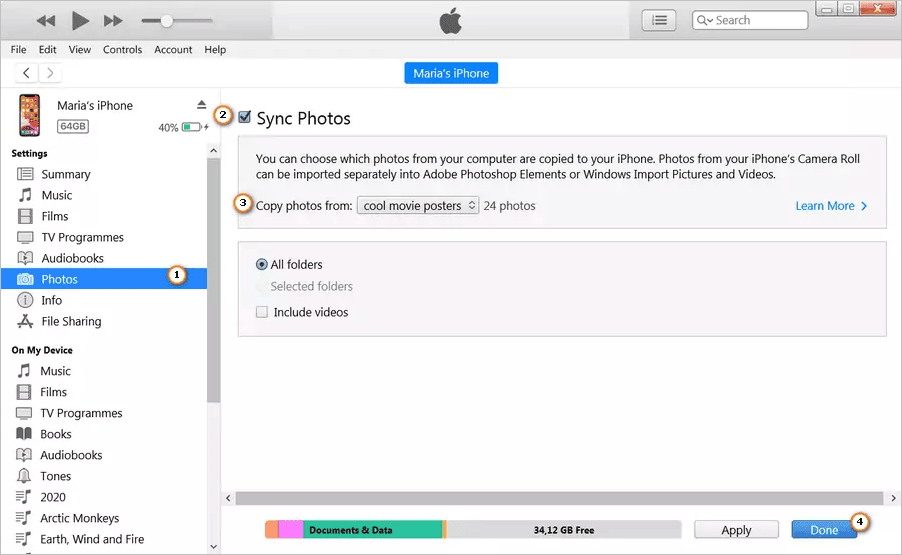Click the Music note icon under Settings
This screenshot has height=555, width=902.
tap(25, 195)
